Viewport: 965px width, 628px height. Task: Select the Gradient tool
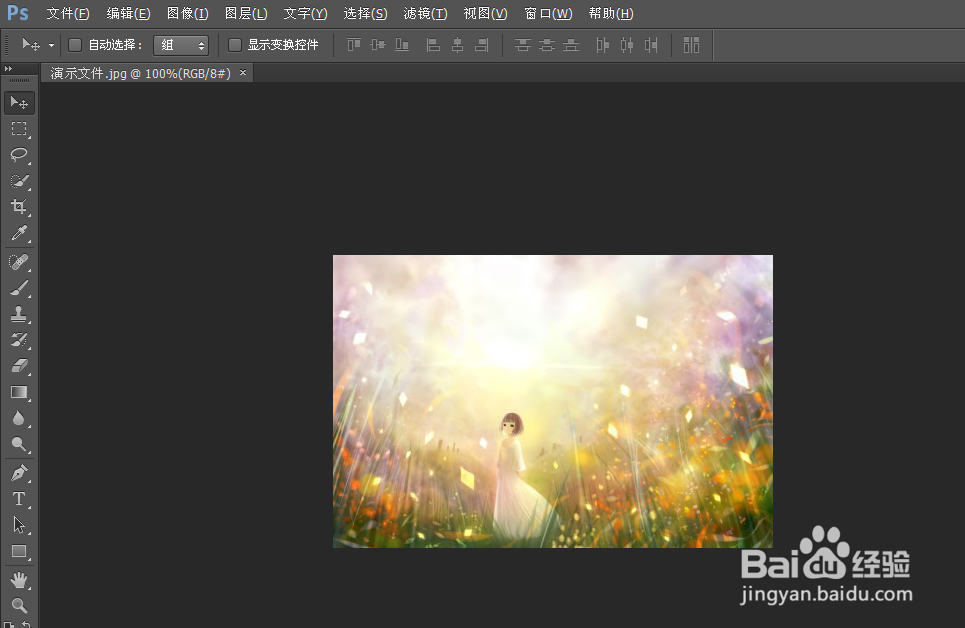click(x=19, y=392)
